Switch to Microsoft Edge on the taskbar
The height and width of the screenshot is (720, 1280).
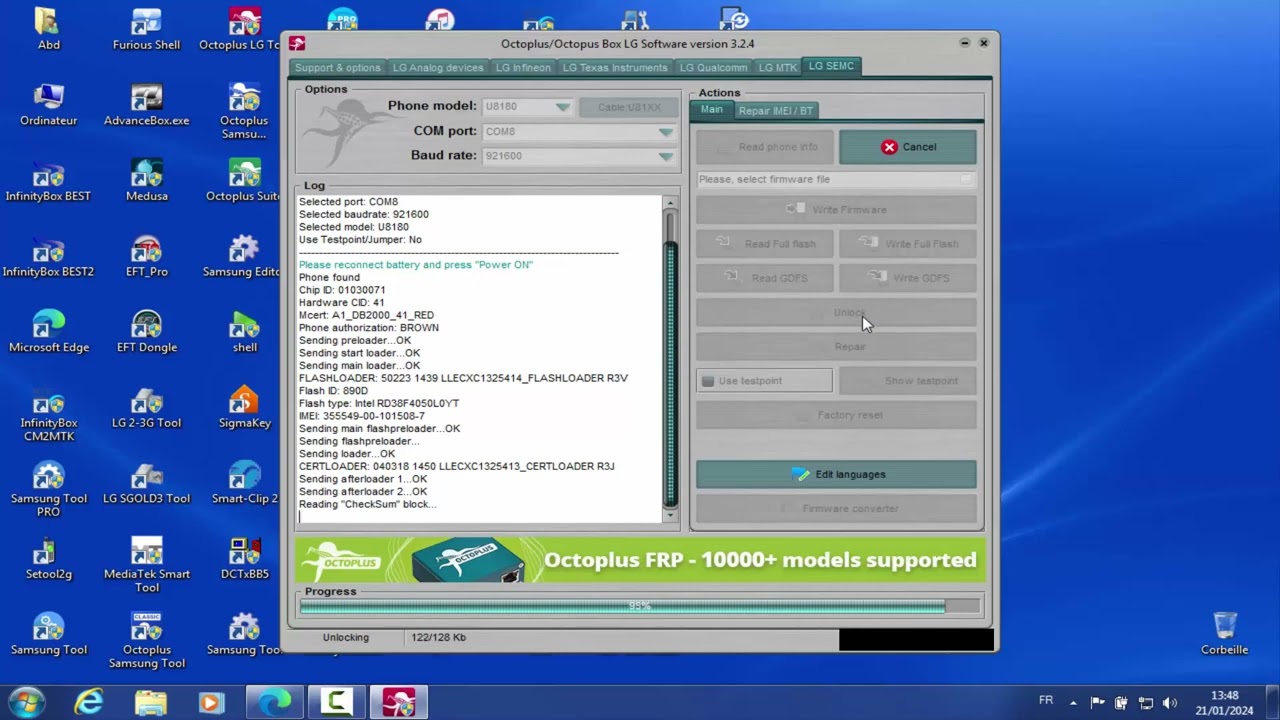pyautogui.click(x=274, y=702)
